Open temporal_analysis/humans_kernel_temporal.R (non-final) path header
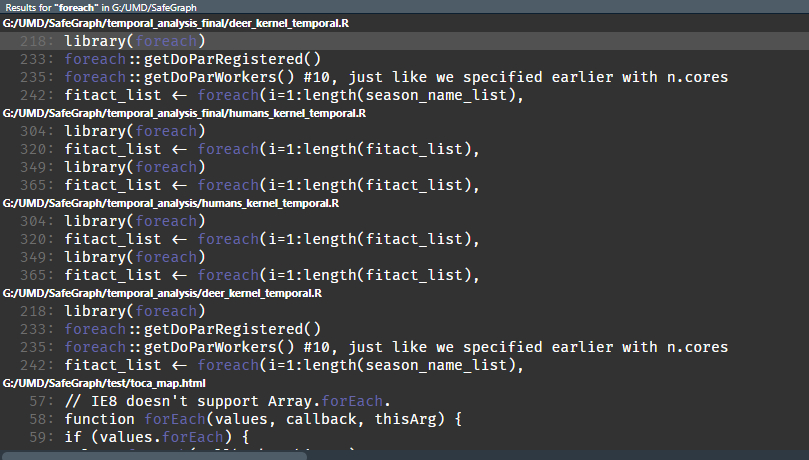This screenshot has height=460, width=809. click(170, 203)
